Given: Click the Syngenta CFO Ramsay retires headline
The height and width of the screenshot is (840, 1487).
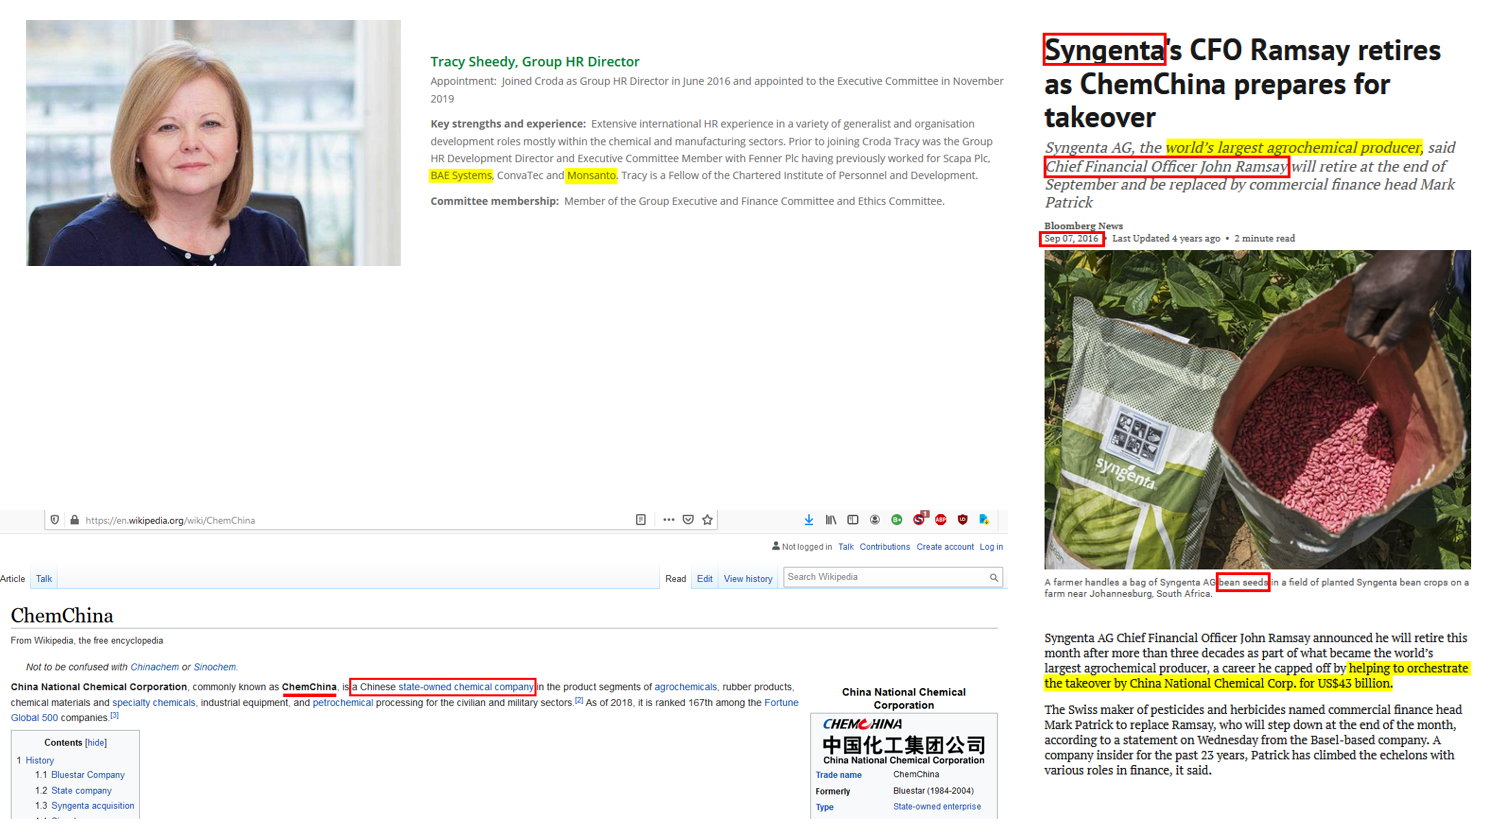Looking at the screenshot, I should click(x=1243, y=83).
